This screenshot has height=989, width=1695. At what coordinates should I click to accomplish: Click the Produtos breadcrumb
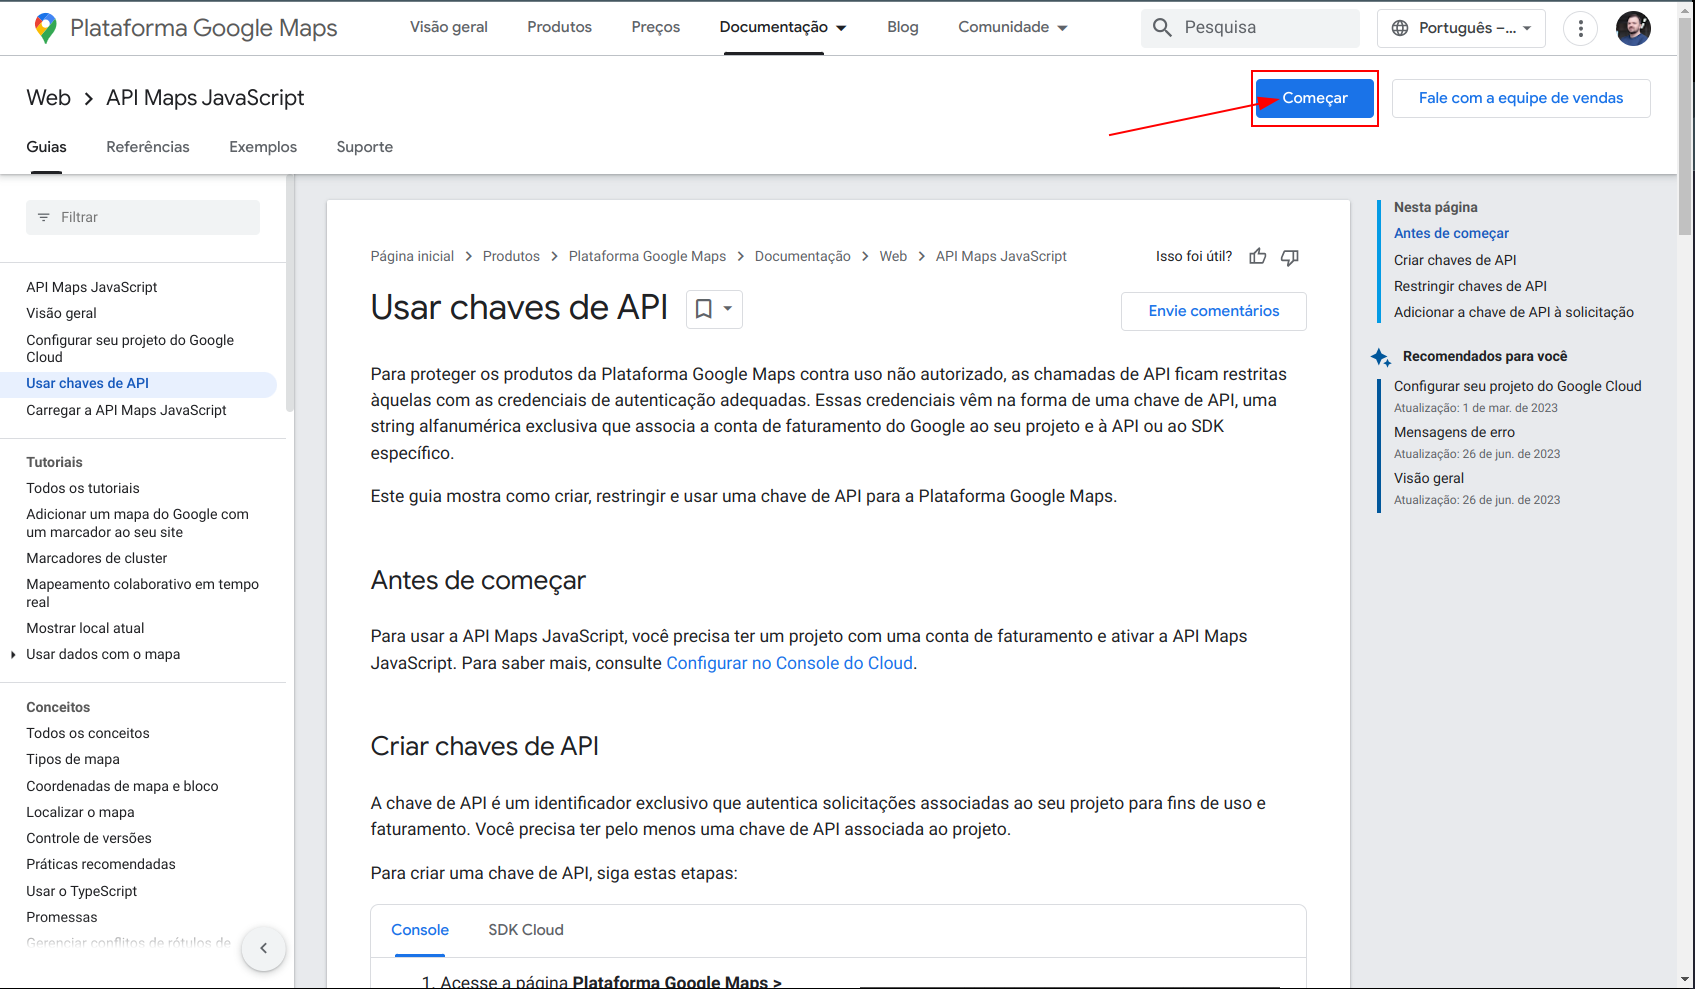[x=511, y=257]
